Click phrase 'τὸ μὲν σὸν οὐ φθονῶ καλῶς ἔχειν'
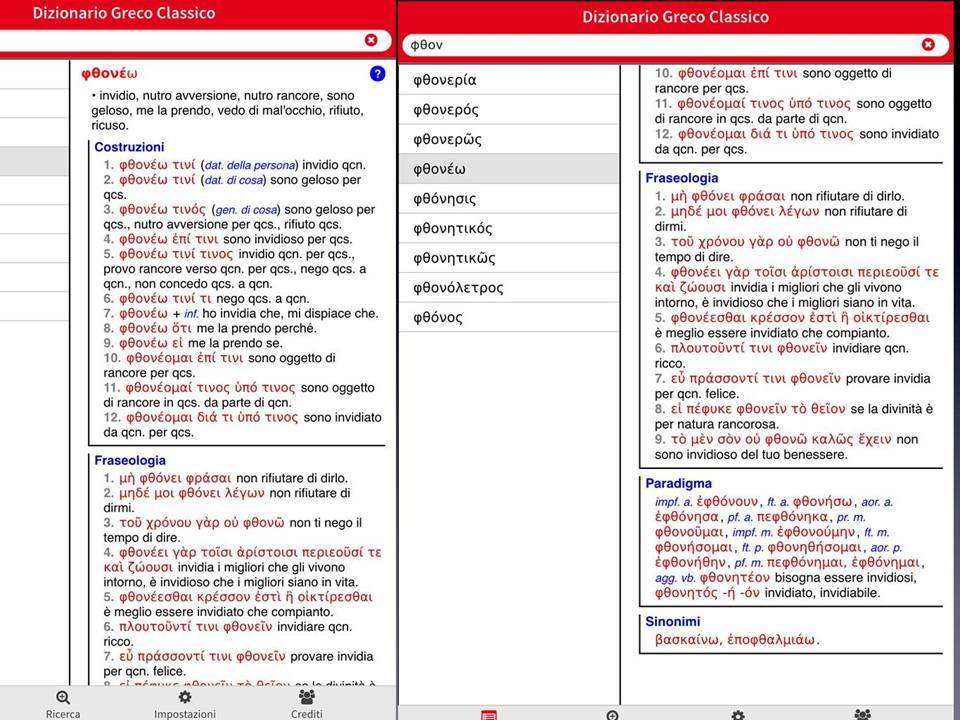960x720 pixels. click(x=781, y=440)
